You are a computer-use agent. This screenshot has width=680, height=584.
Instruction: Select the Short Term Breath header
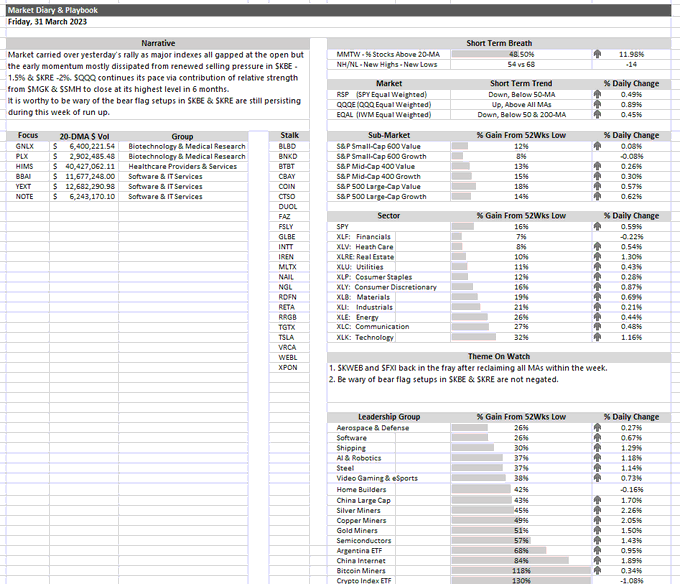tap(499, 43)
